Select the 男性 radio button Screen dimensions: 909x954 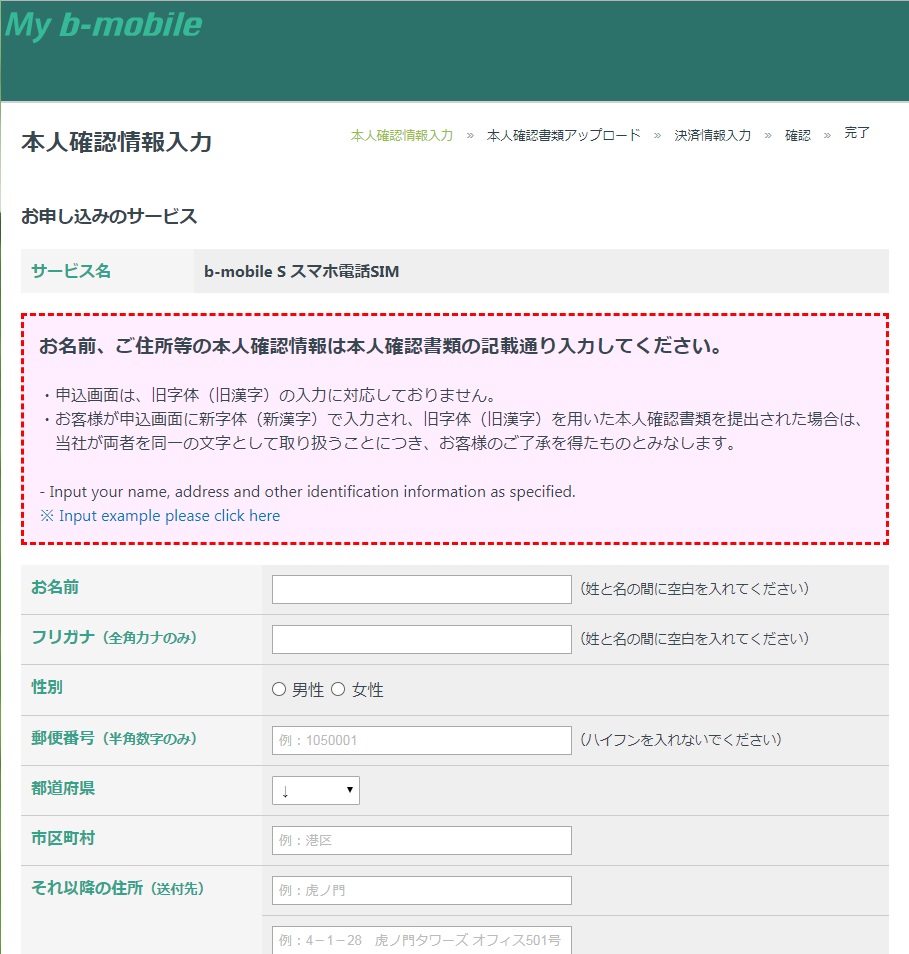279,689
